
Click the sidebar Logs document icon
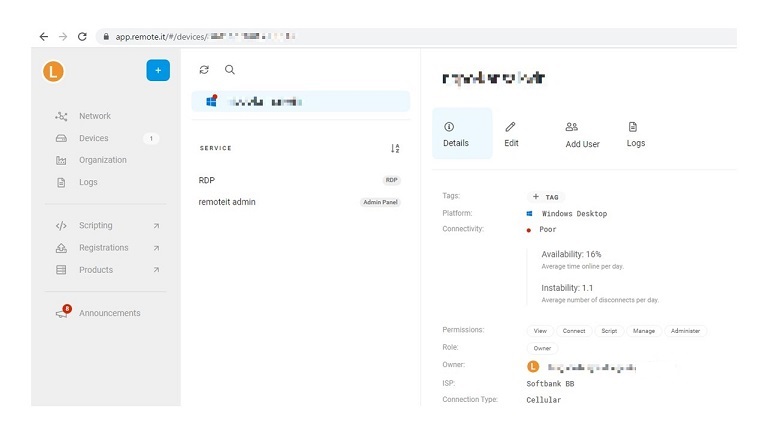tap(61, 182)
